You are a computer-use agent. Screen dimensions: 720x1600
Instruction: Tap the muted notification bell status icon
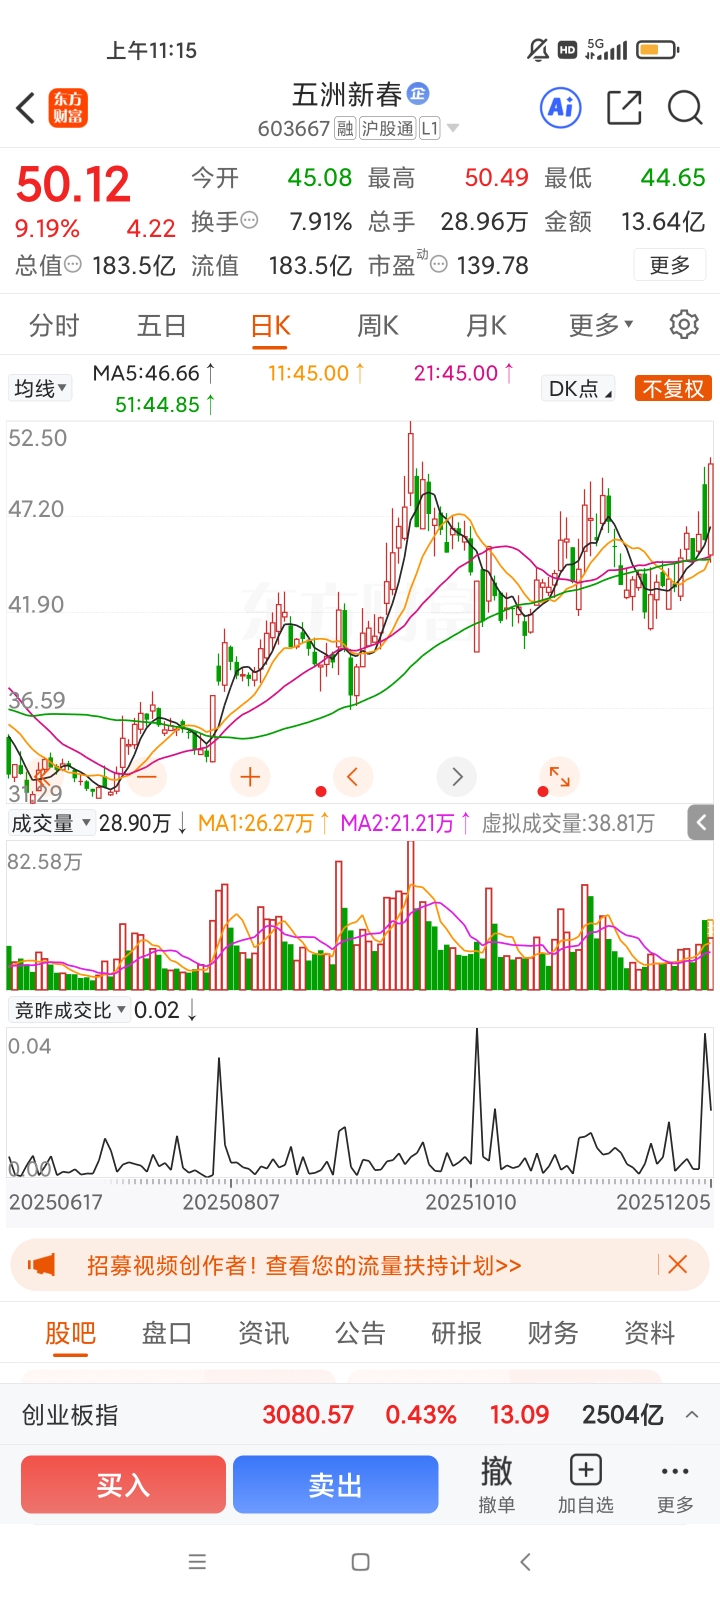[x=538, y=49]
